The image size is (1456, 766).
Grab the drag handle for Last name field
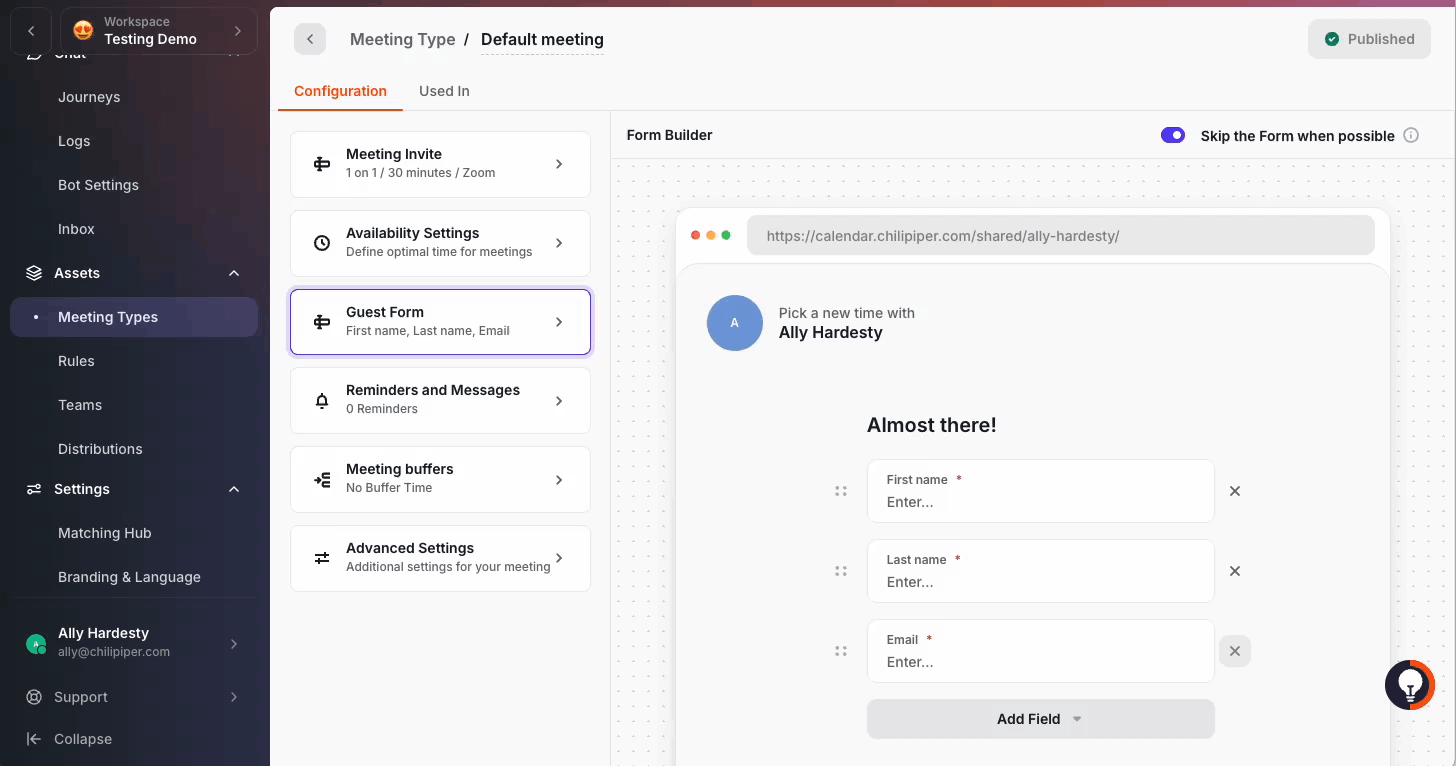pyautogui.click(x=841, y=571)
